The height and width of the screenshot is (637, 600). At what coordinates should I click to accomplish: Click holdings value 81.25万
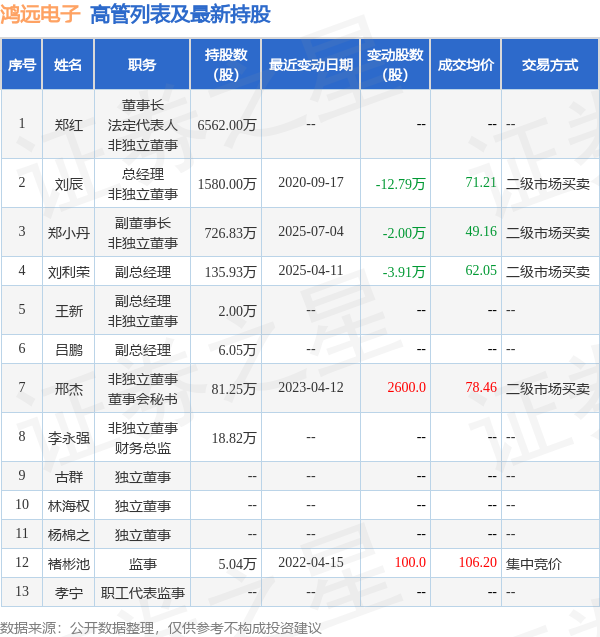234,389
